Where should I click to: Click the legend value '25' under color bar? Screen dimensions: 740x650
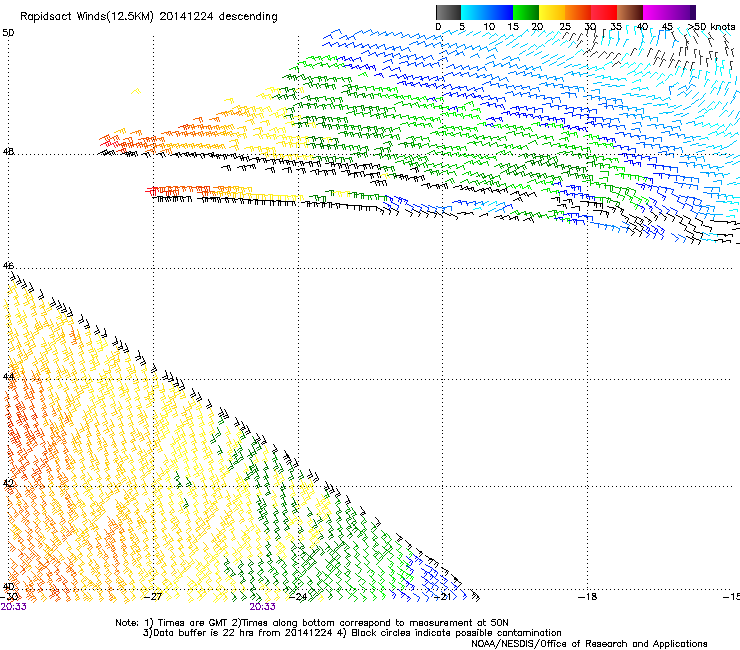565,26
